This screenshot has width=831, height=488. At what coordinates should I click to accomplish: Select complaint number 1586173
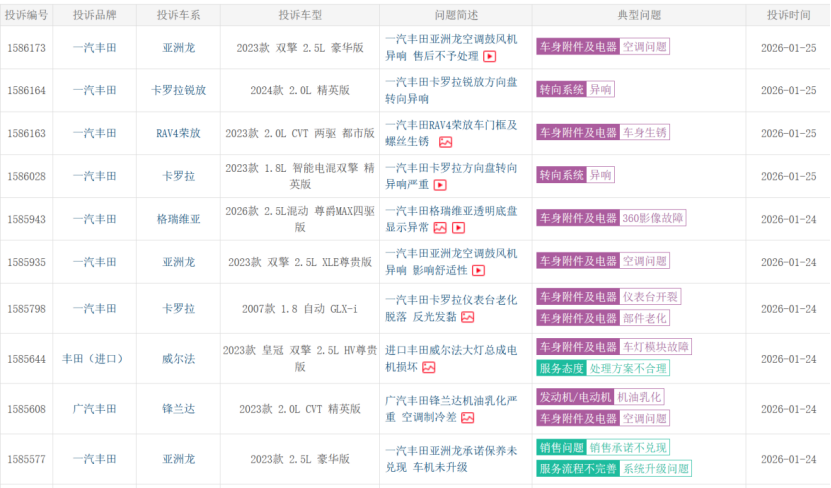(26, 48)
